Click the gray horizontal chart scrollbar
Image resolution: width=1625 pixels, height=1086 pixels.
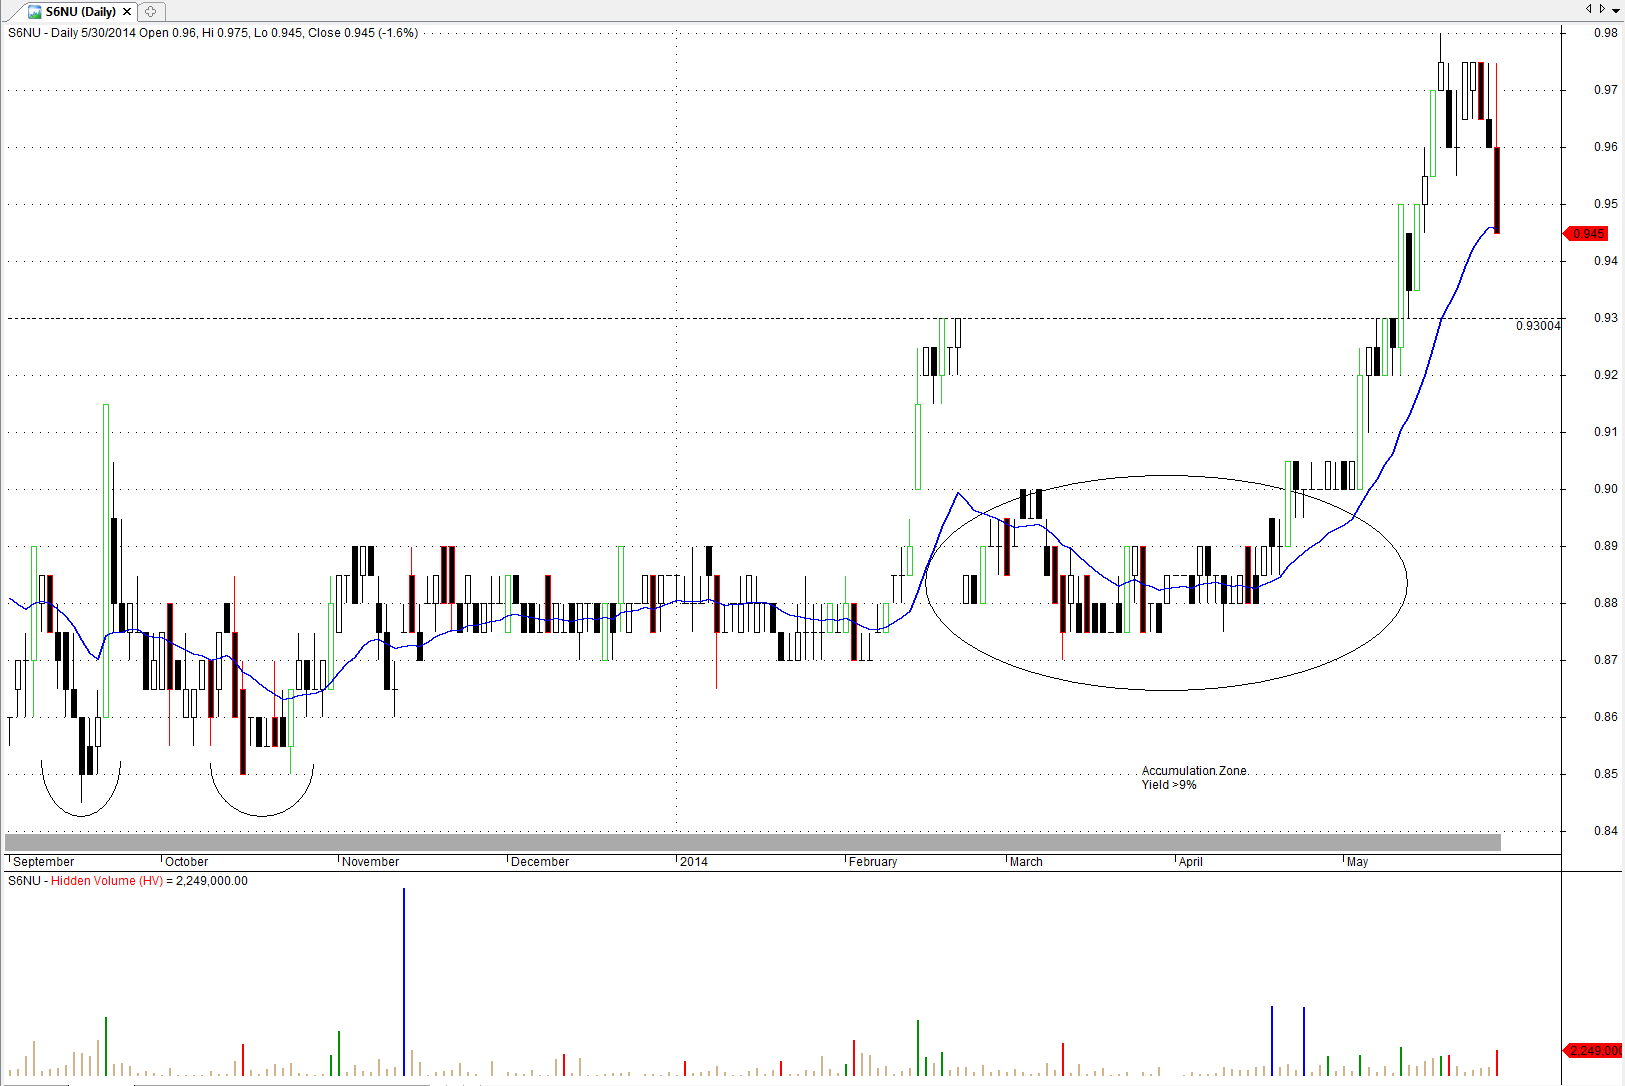pyautogui.click(x=752, y=842)
